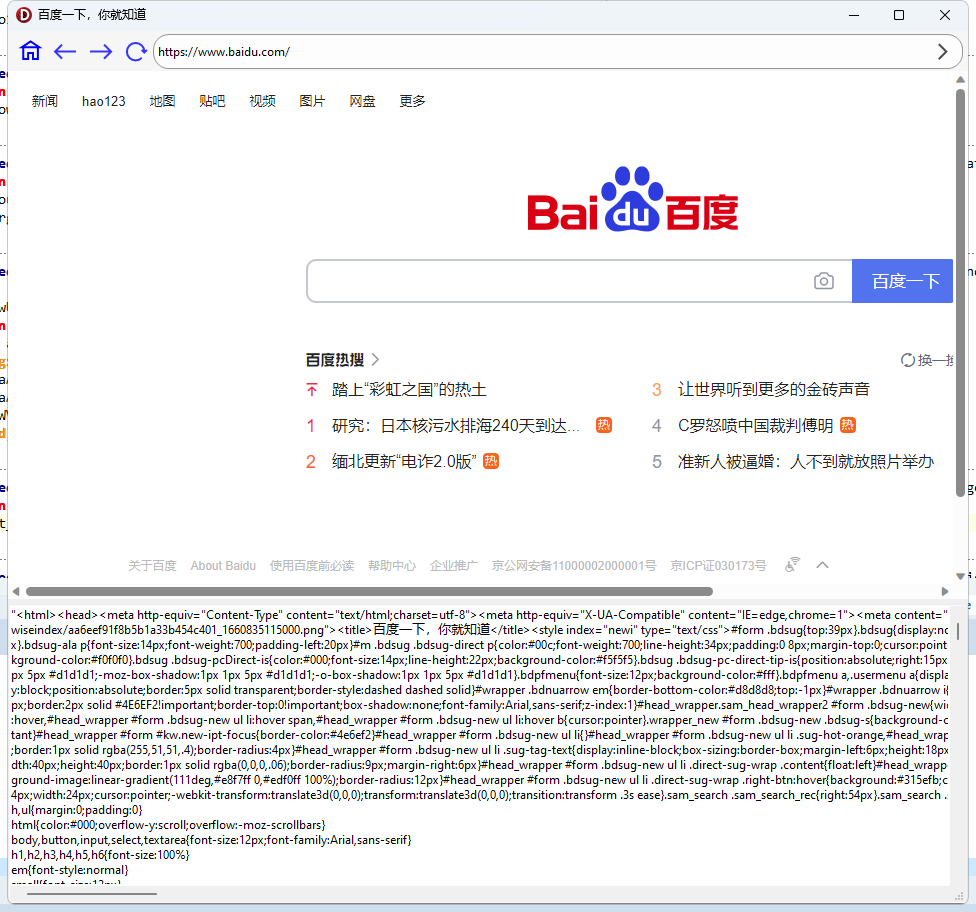Click inside the Baidu search box
976x912 pixels.
click(560, 281)
